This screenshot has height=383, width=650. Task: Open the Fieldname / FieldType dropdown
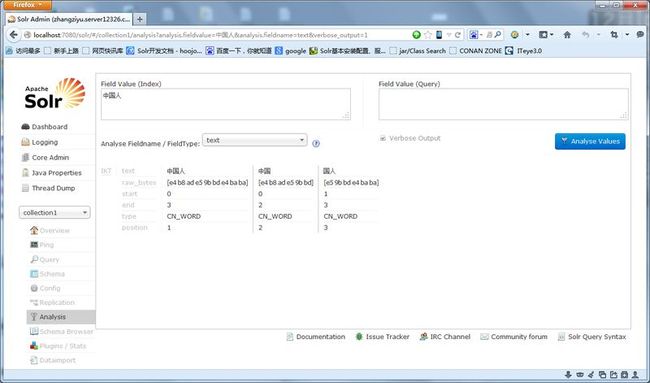255,140
